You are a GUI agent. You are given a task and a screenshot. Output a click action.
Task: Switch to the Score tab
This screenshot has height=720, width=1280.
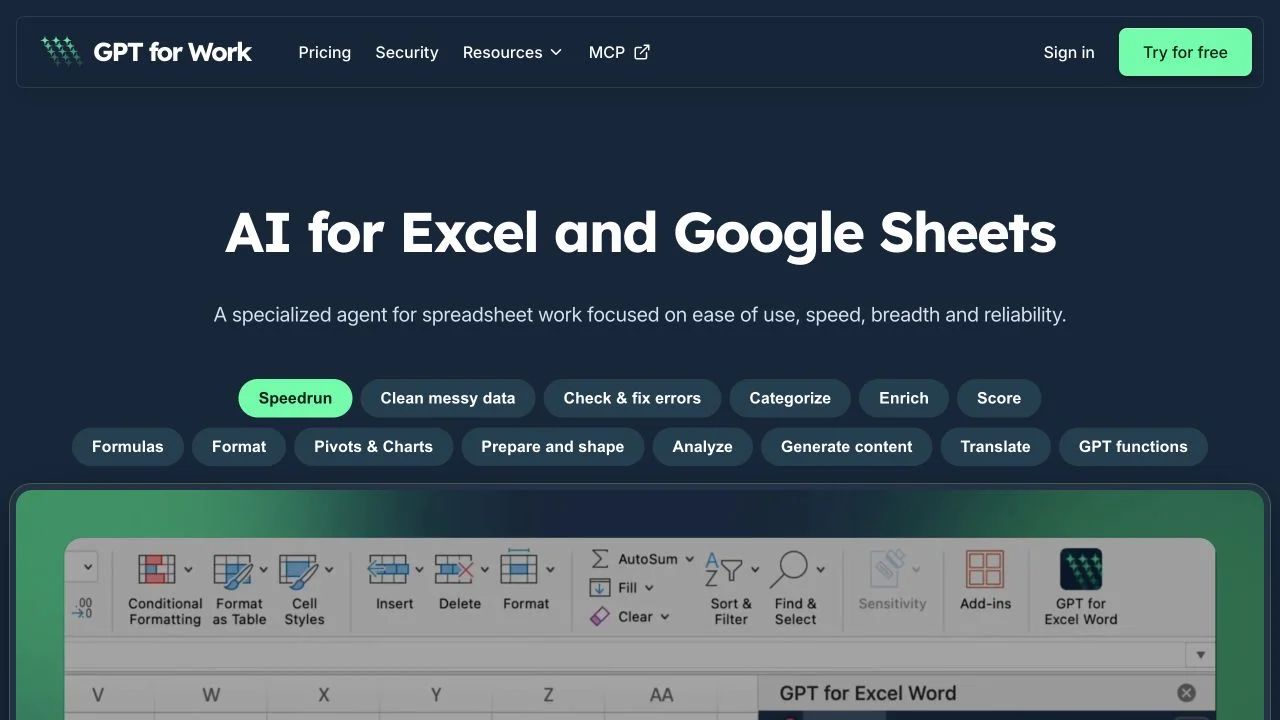click(x=999, y=398)
